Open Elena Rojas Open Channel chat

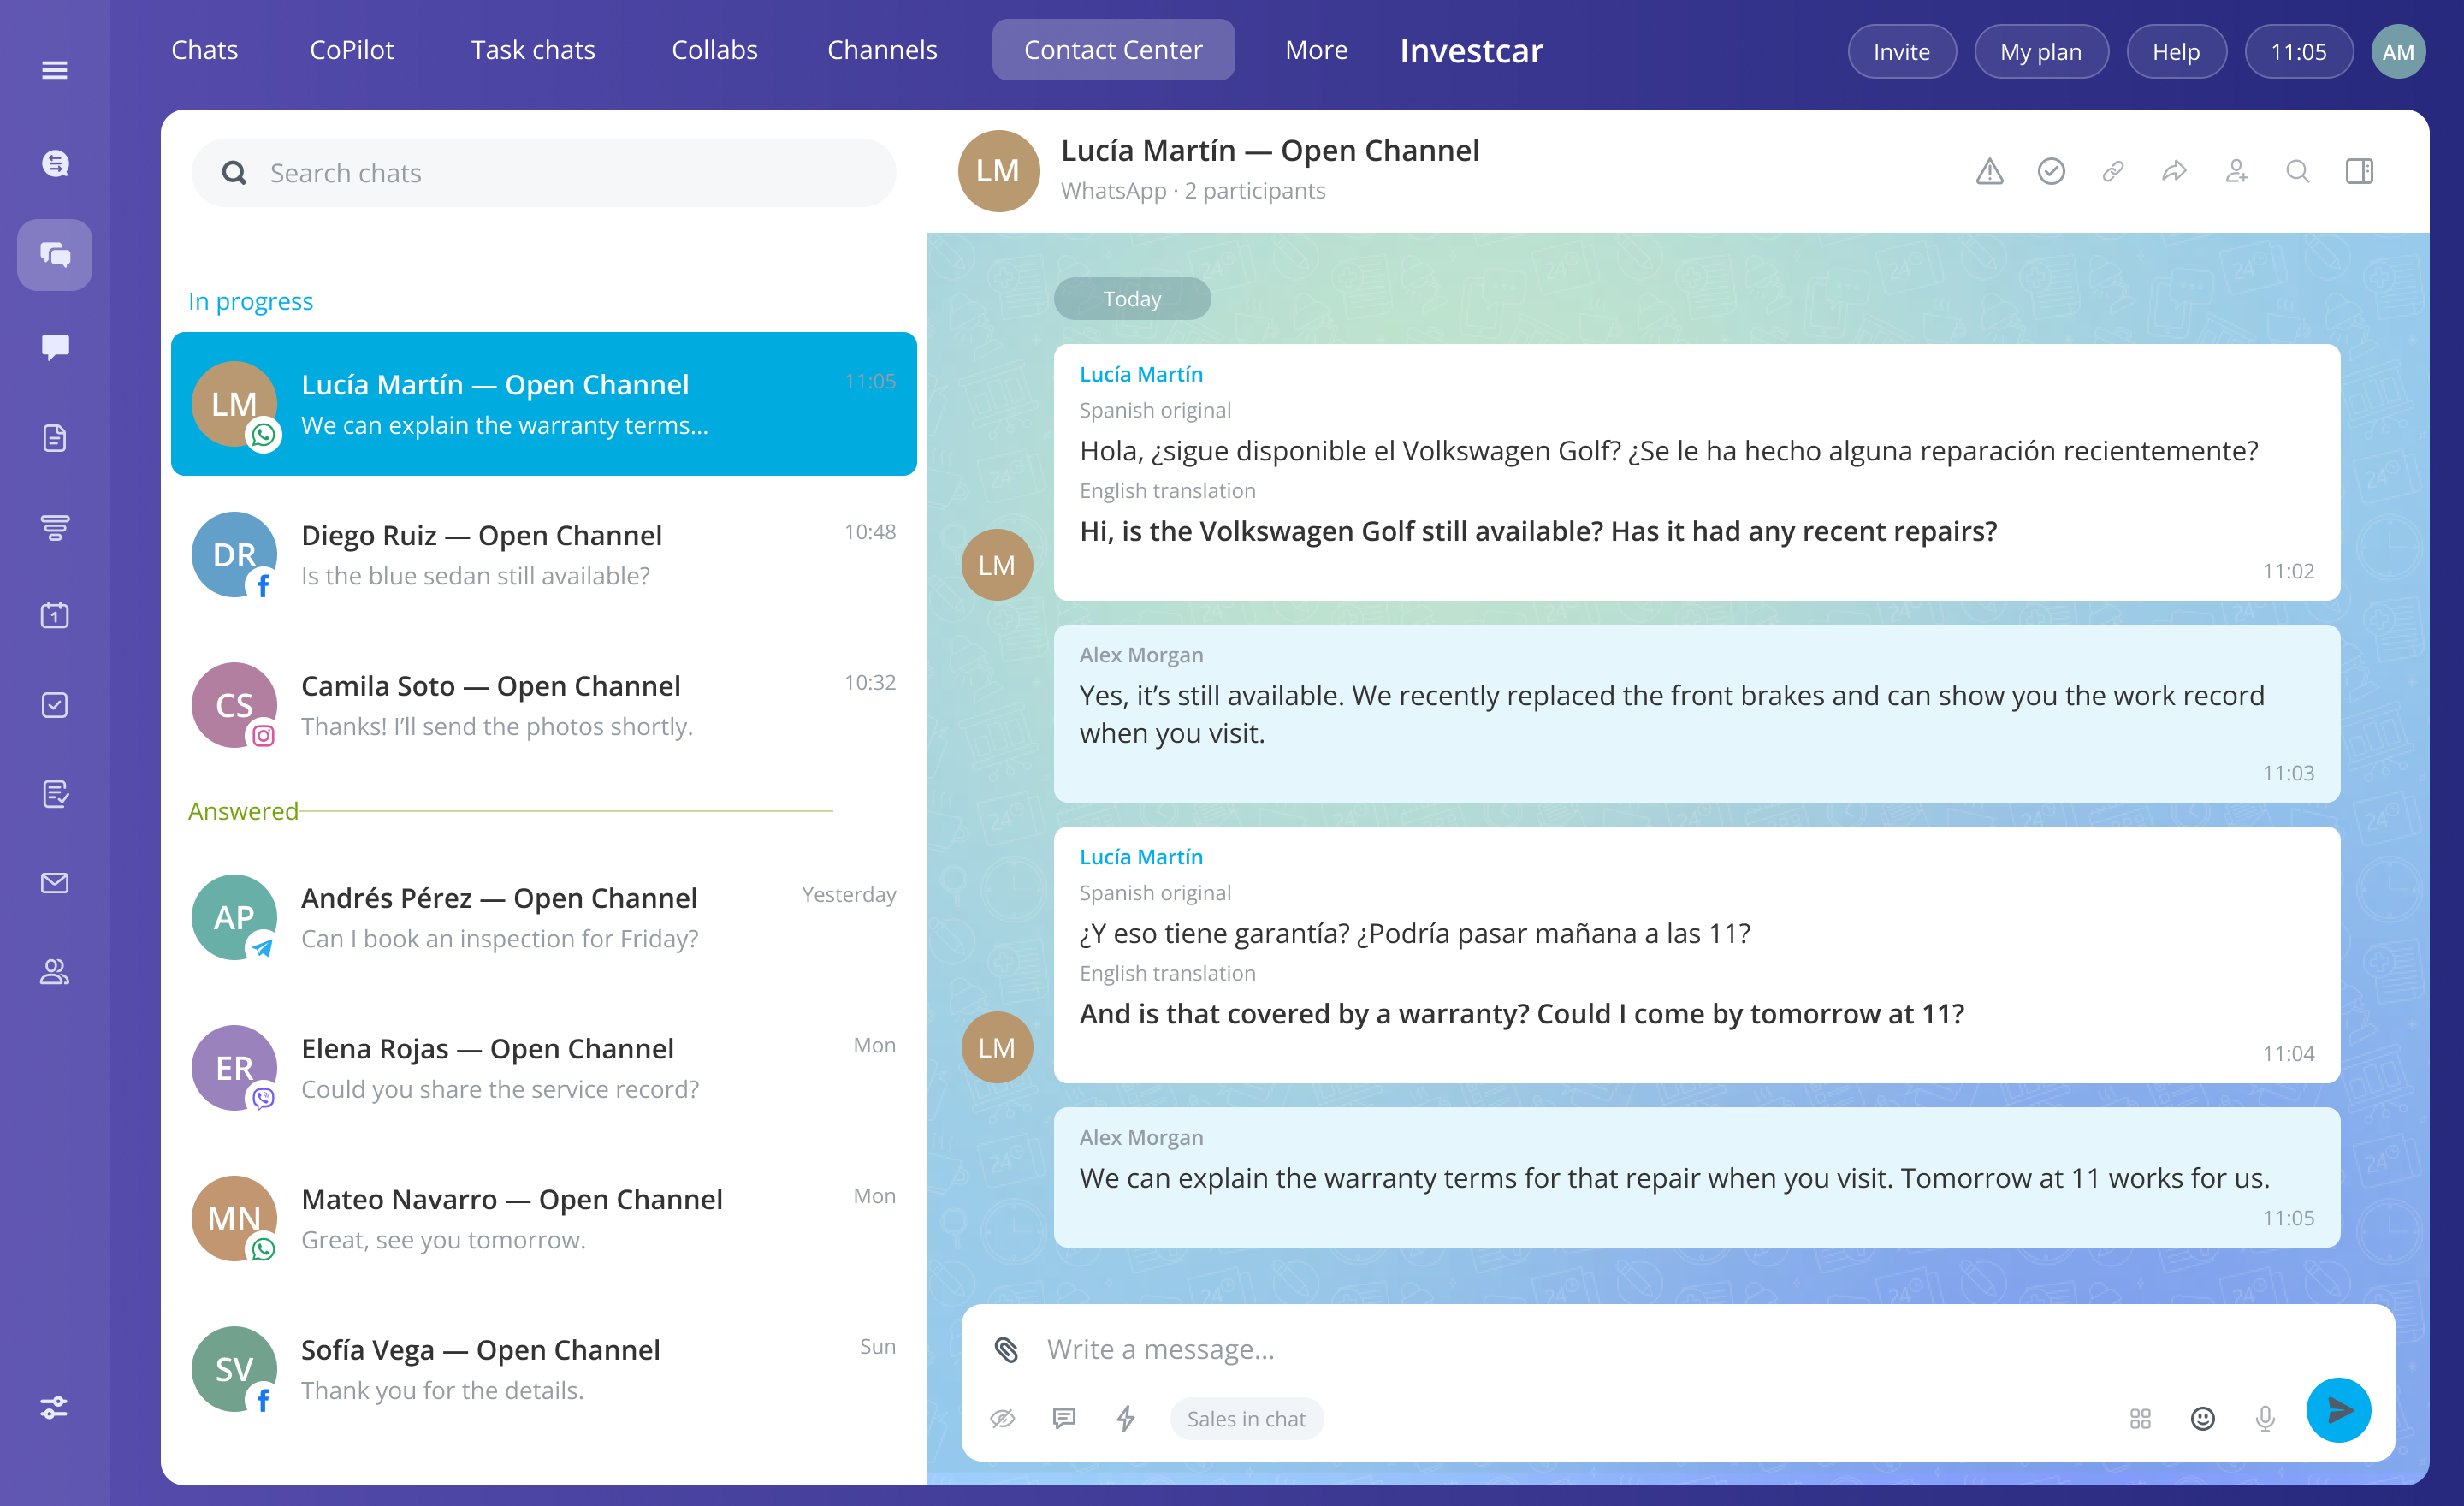[x=543, y=1068]
